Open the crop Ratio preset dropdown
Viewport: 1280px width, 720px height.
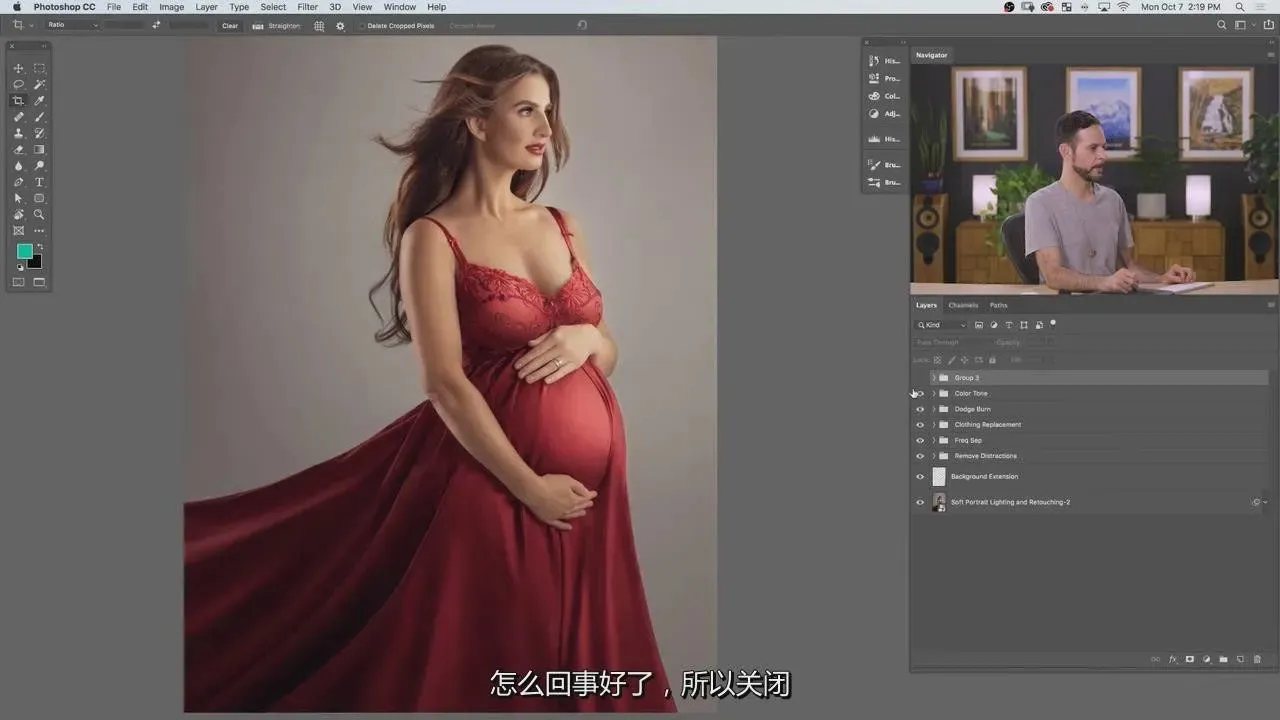pyautogui.click(x=74, y=25)
